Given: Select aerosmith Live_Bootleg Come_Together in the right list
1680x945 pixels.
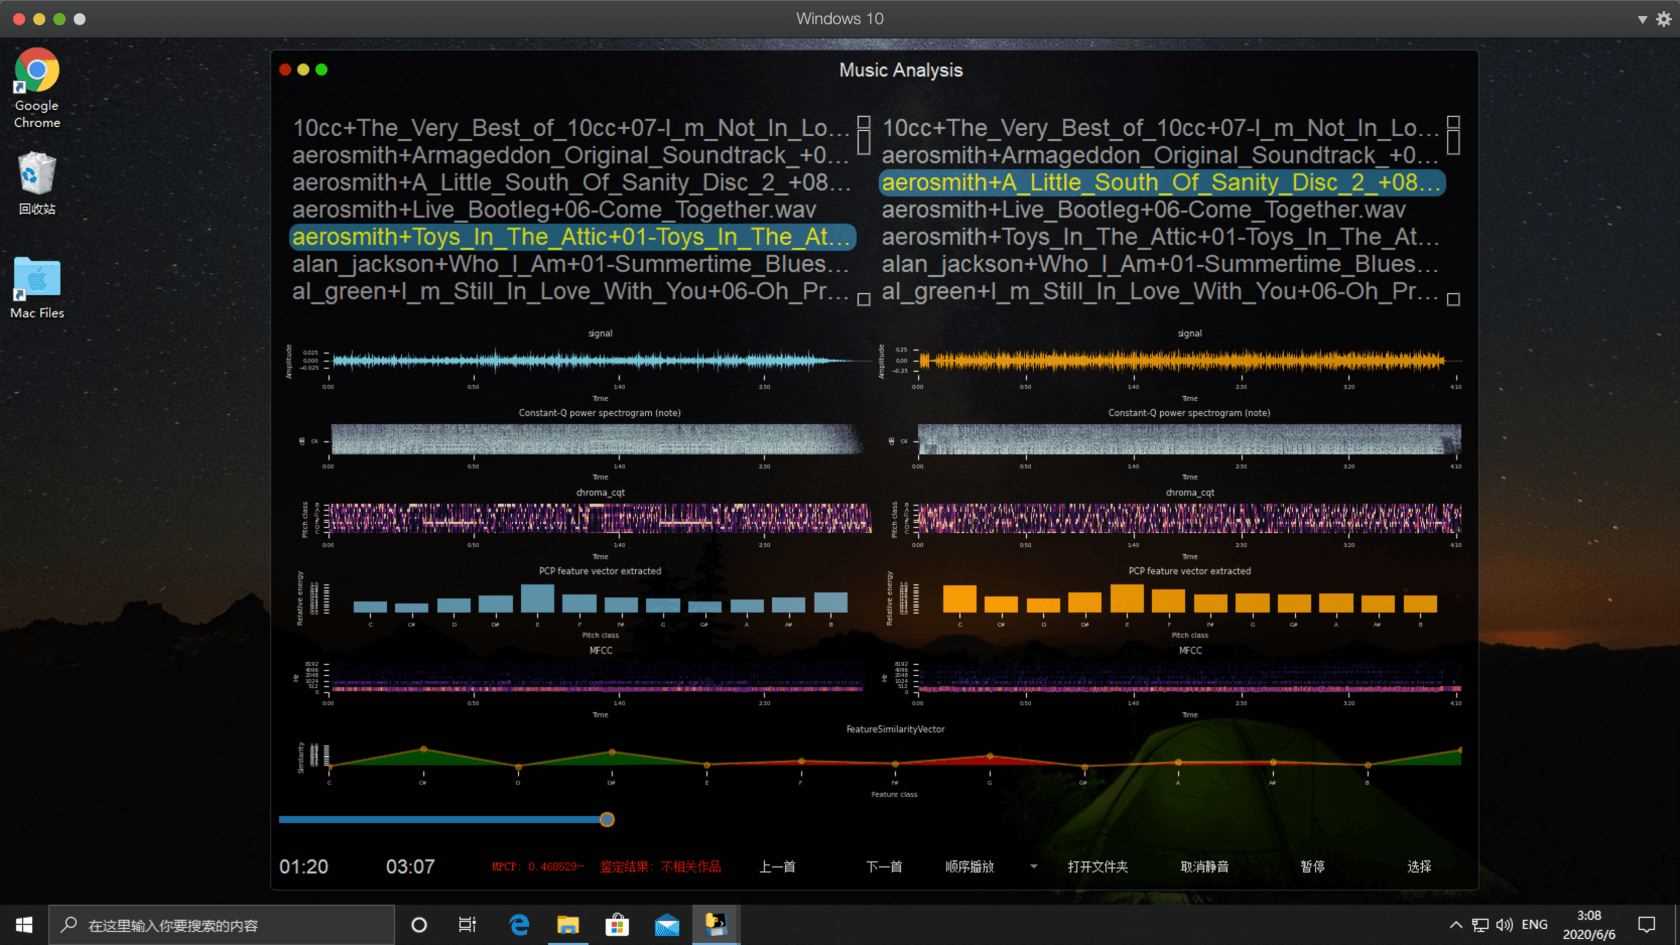Looking at the screenshot, I should [x=1143, y=210].
